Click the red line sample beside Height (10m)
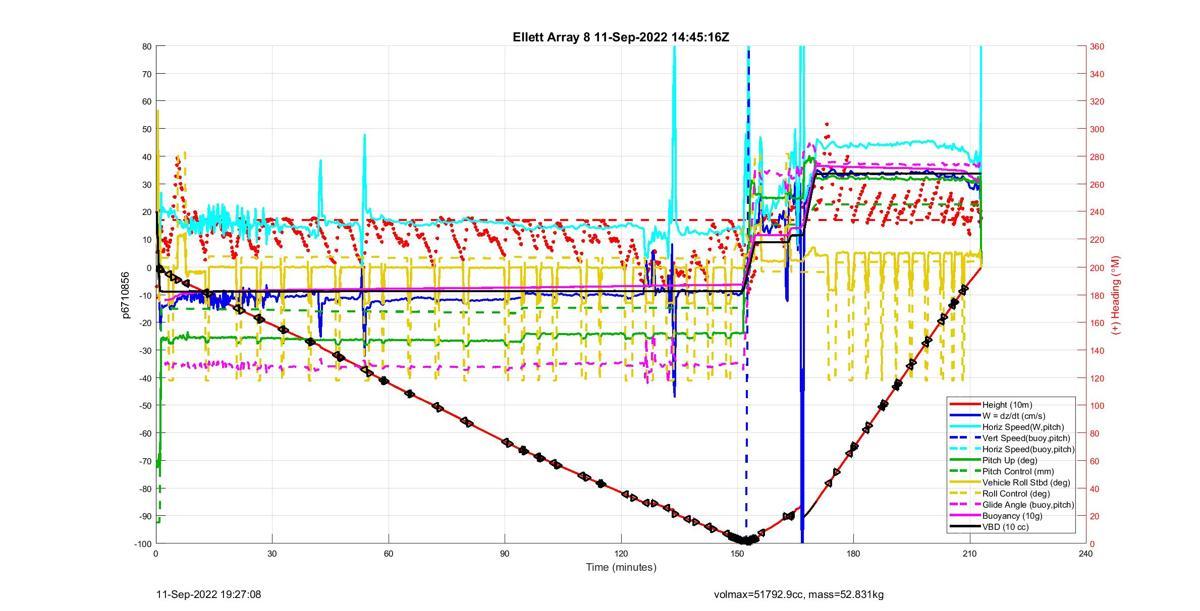 (965, 404)
